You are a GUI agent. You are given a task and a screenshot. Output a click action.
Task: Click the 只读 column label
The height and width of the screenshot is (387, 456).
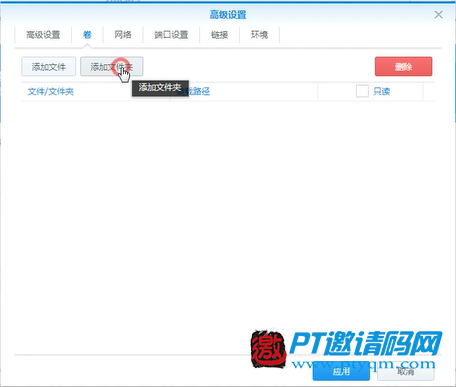click(382, 91)
